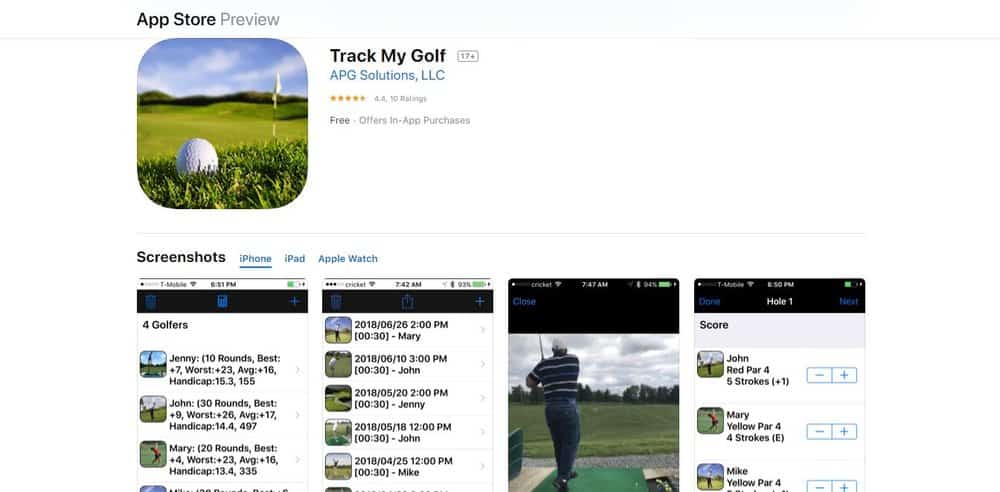Click Mary's avatar in the Score list
The height and width of the screenshot is (492, 1000).
pyautogui.click(x=710, y=421)
